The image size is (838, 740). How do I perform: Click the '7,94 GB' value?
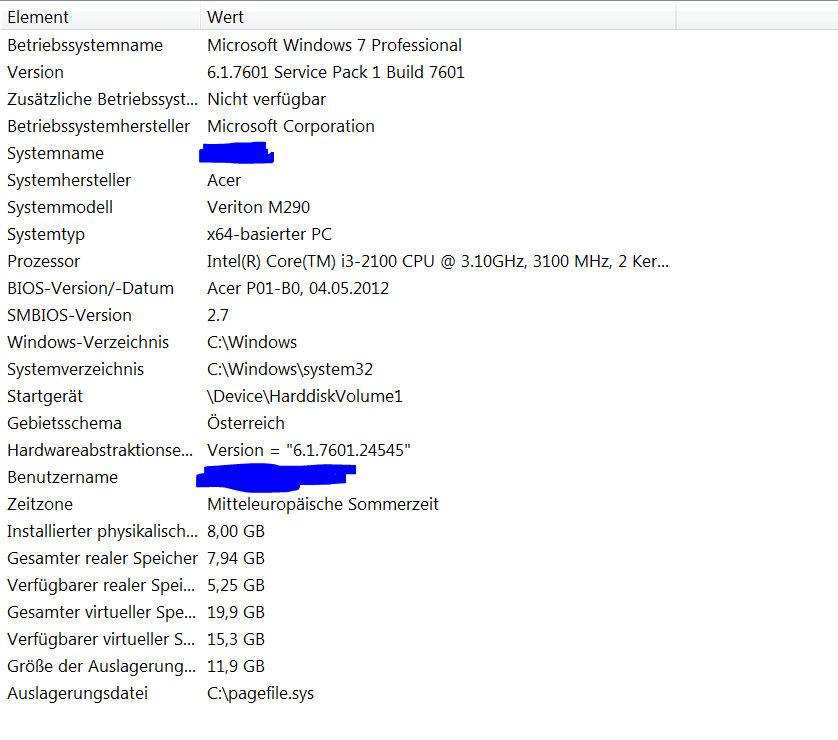coord(236,558)
